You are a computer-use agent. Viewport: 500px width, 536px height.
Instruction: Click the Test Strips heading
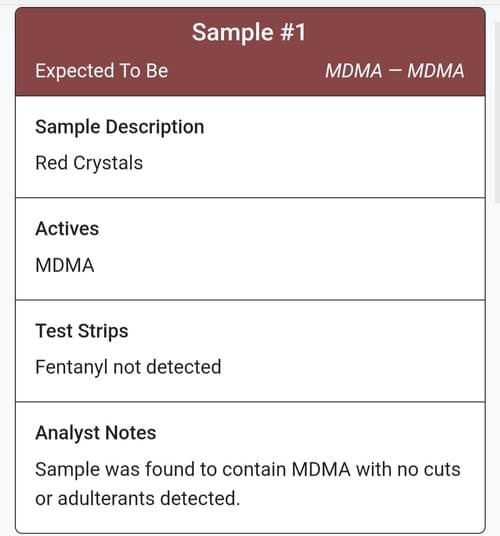(x=82, y=331)
